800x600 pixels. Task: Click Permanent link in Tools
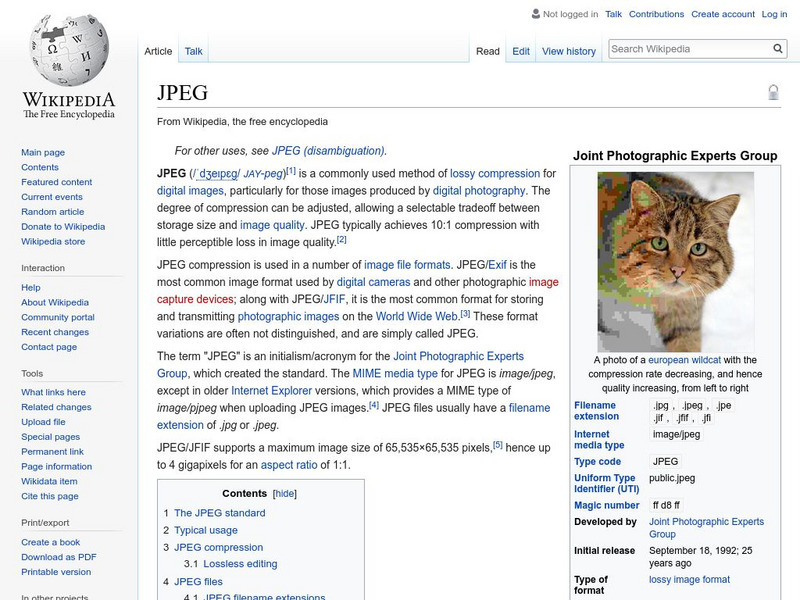click(x=52, y=451)
